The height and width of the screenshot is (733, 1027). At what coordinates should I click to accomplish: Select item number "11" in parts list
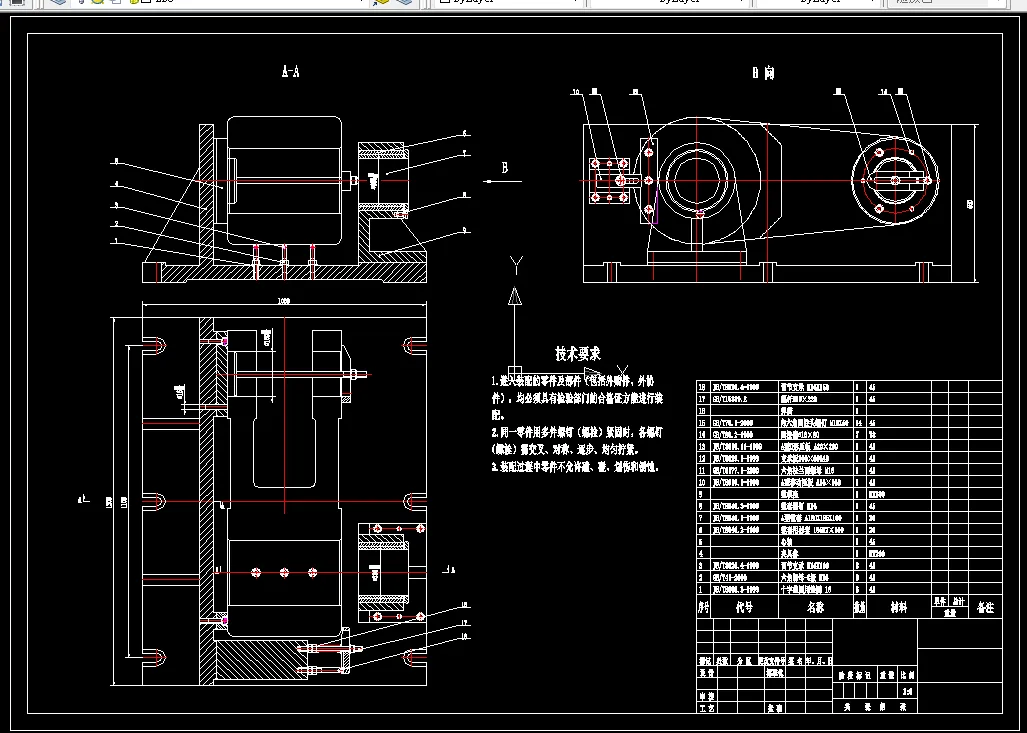pyautogui.click(x=703, y=470)
